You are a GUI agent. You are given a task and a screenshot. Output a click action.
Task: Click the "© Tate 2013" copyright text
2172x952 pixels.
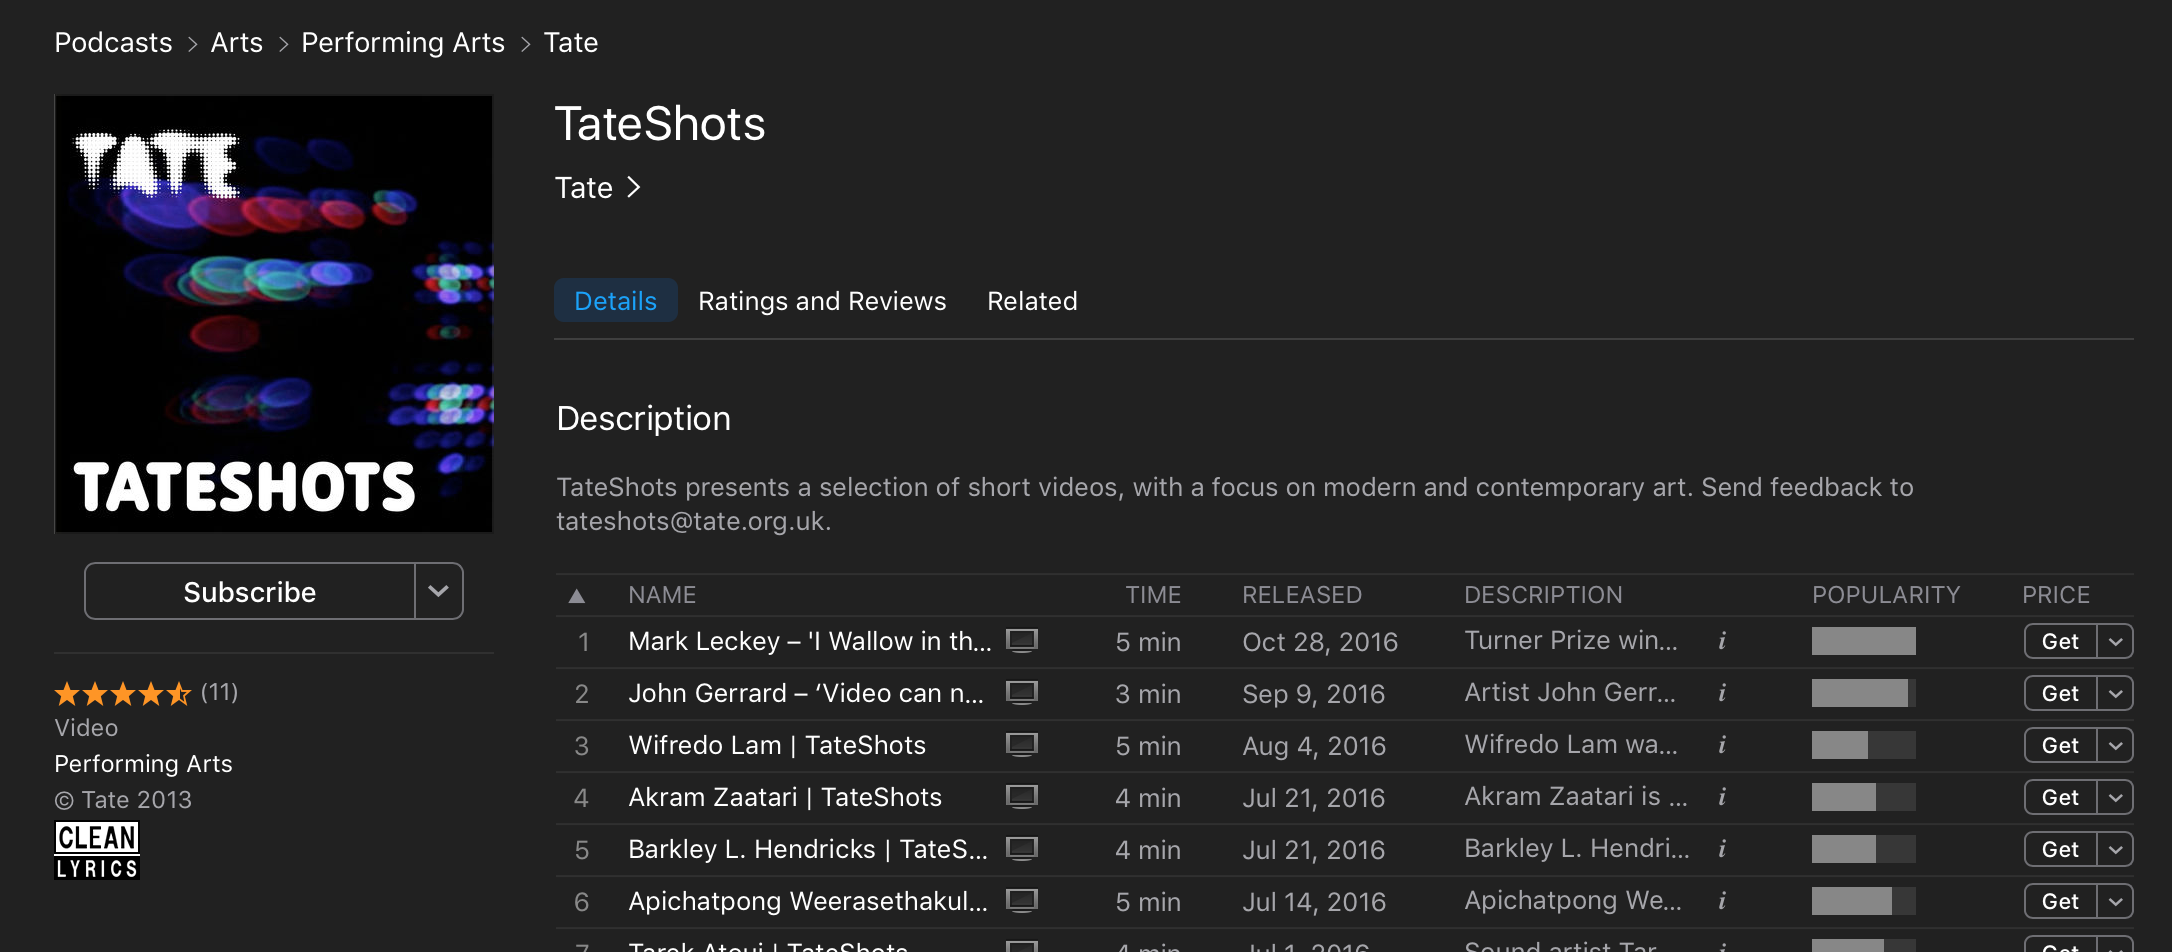(123, 800)
